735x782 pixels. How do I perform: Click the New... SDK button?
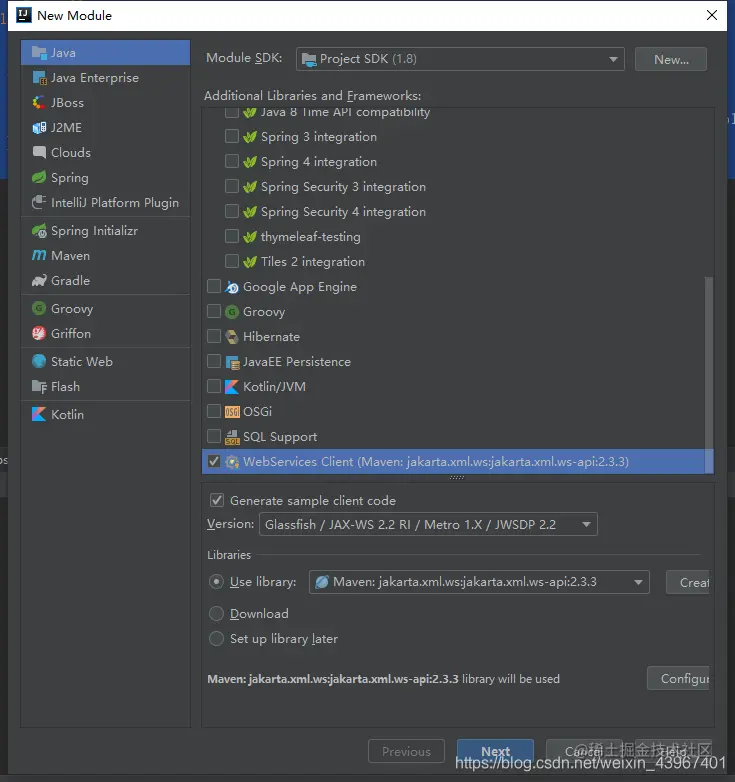click(x=671, y=59)
